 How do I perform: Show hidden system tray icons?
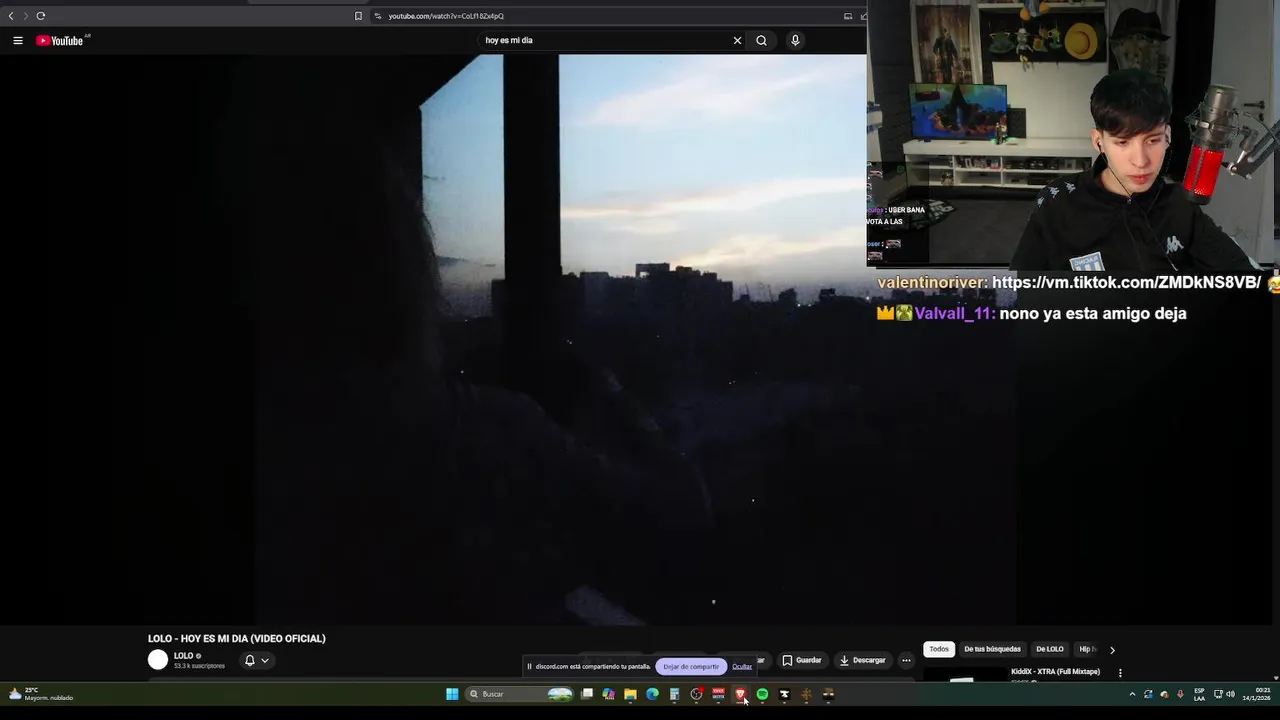coord(1132,694)
